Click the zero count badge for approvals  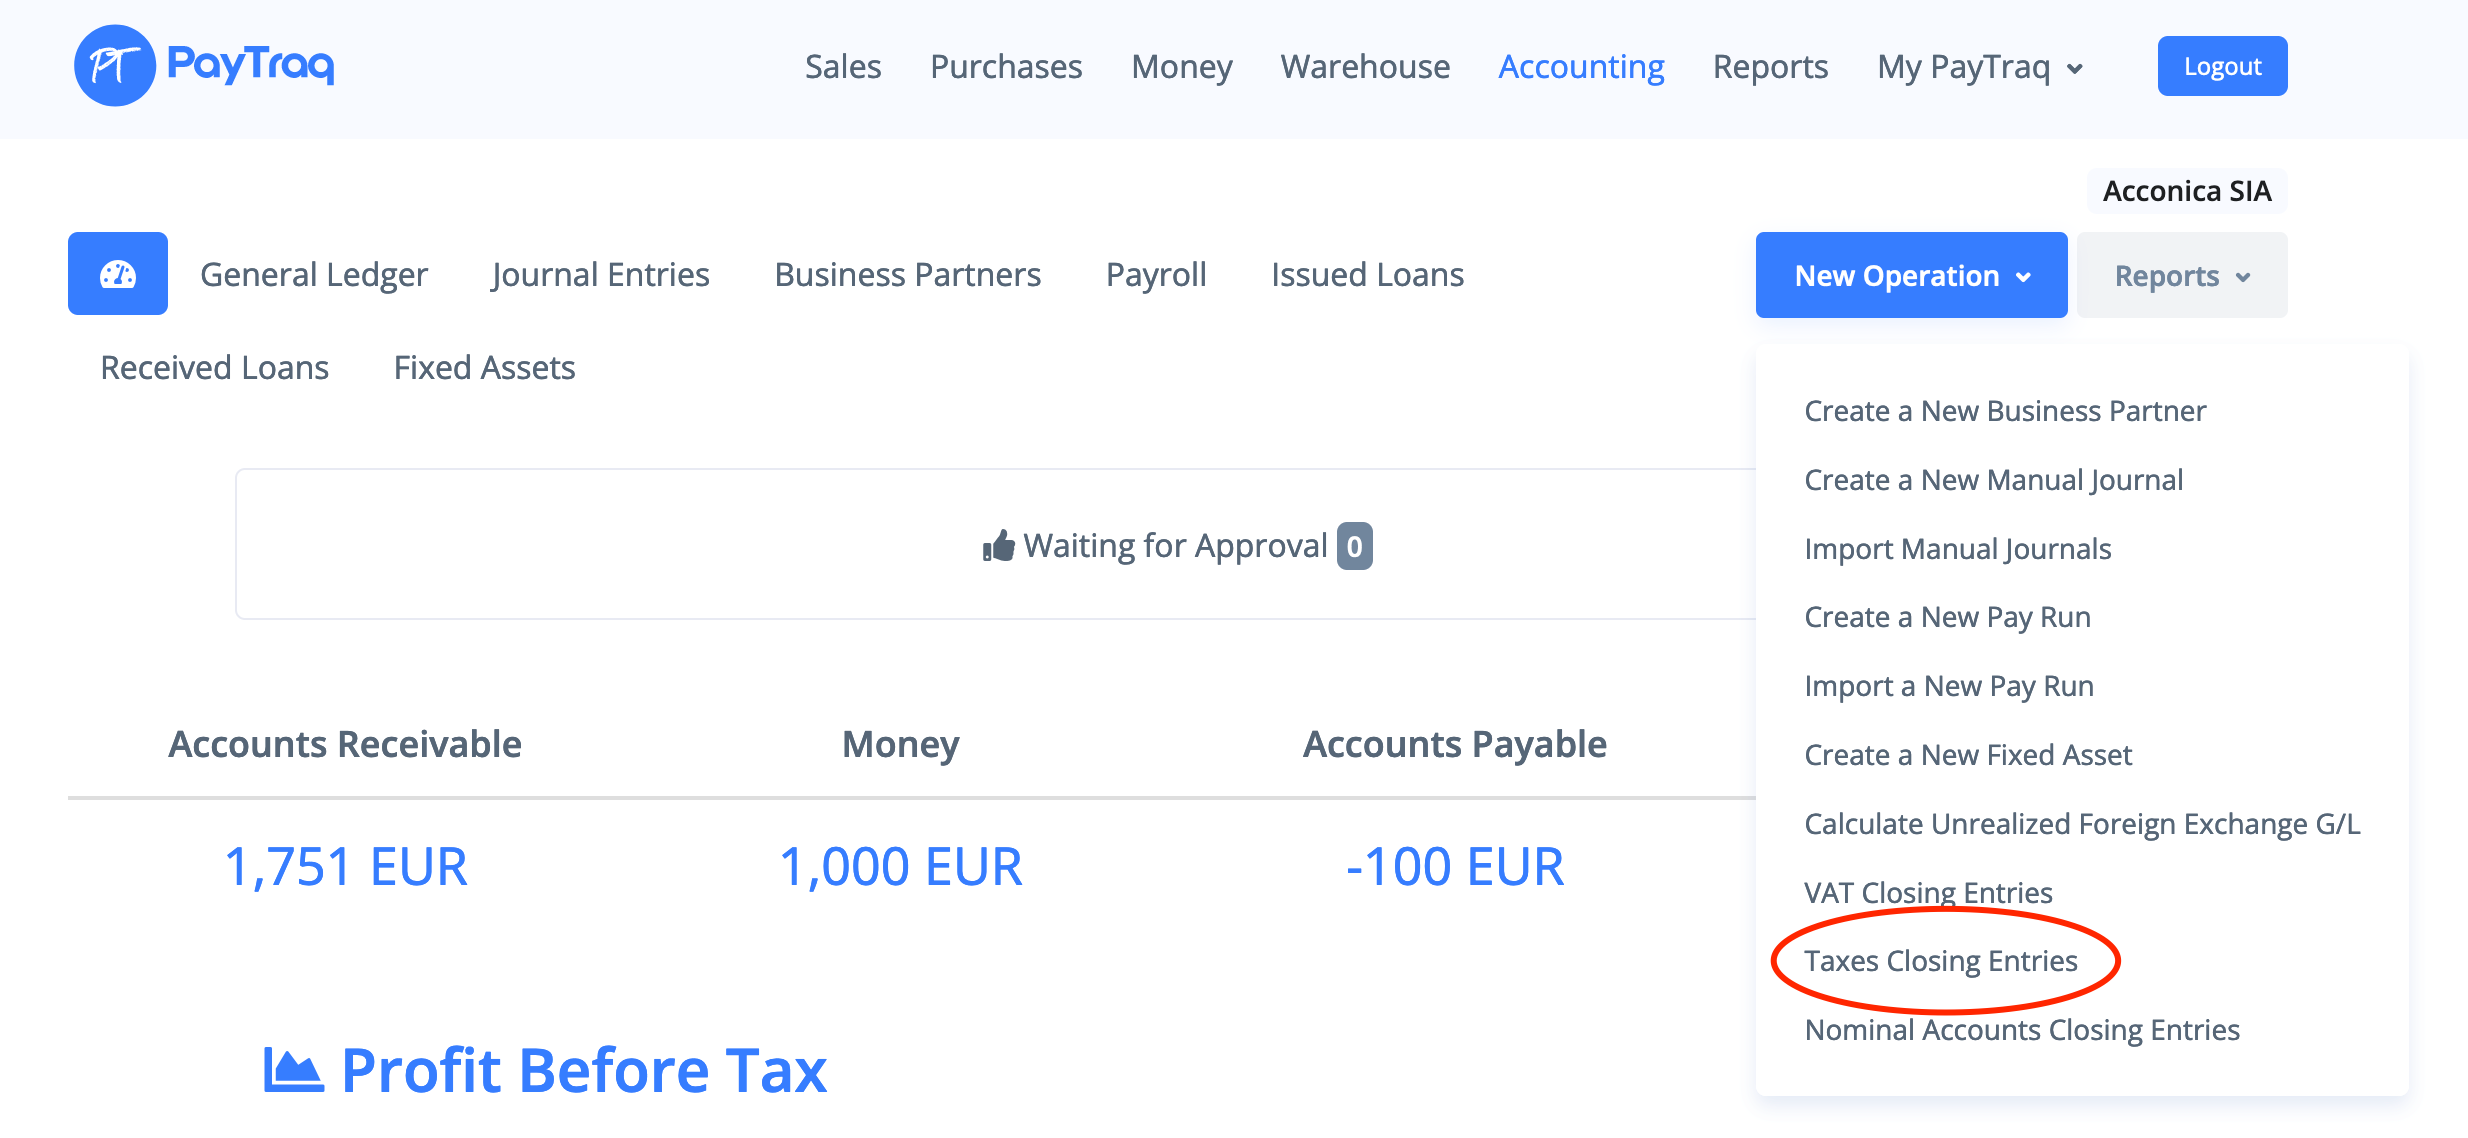tap(1354, 546)
